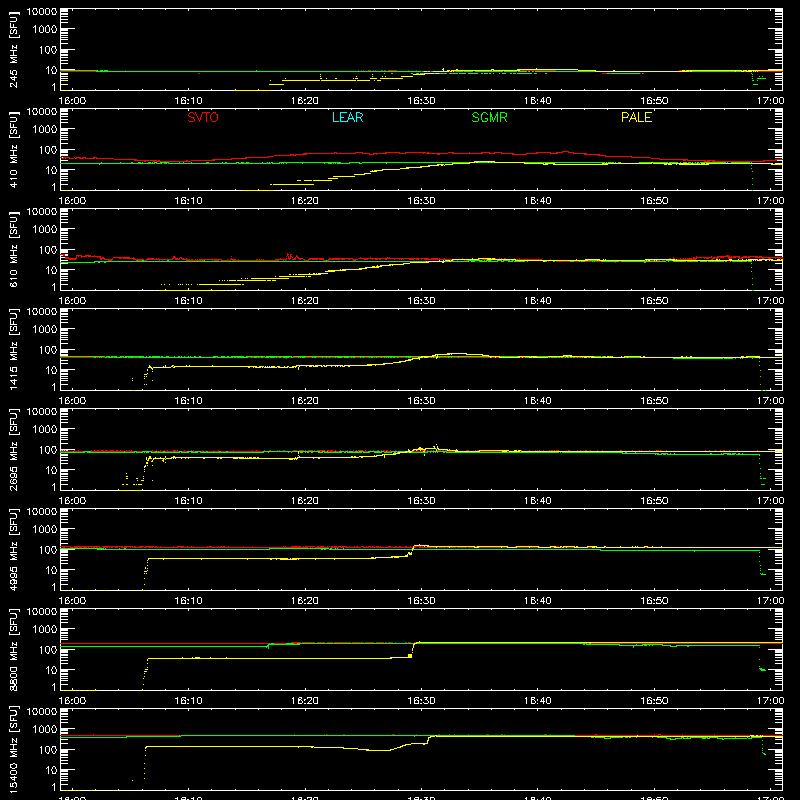Select the 8800 MHz [SFU] axis title
Screen dimensions: 800x800
14,649
